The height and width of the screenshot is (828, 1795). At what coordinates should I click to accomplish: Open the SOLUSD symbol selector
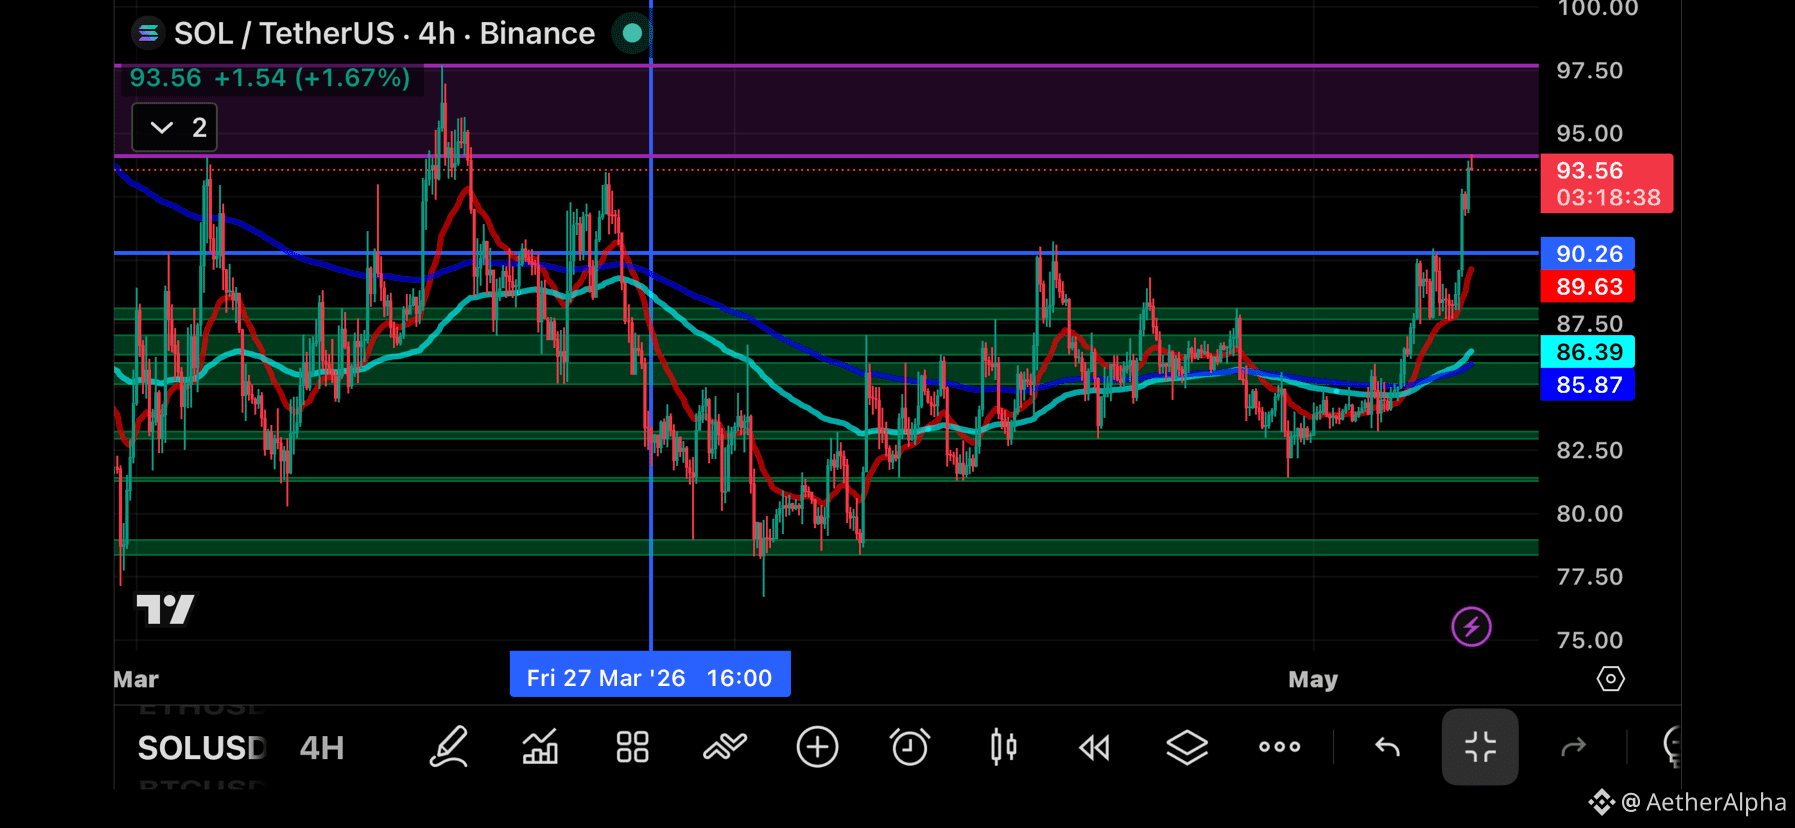[201, 748]
